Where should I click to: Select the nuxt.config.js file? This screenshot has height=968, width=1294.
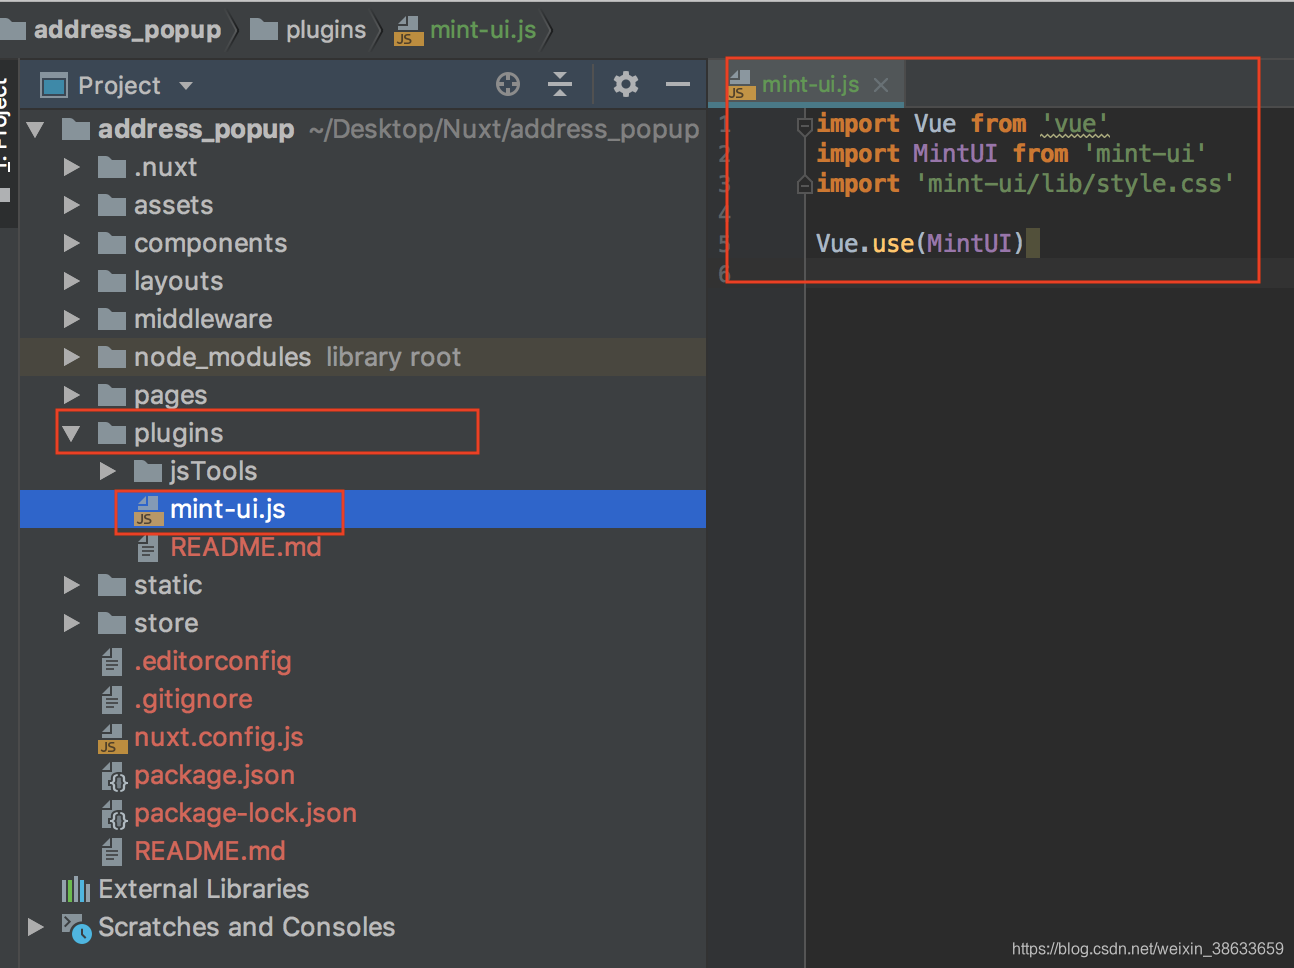click(x=218, y=737)
